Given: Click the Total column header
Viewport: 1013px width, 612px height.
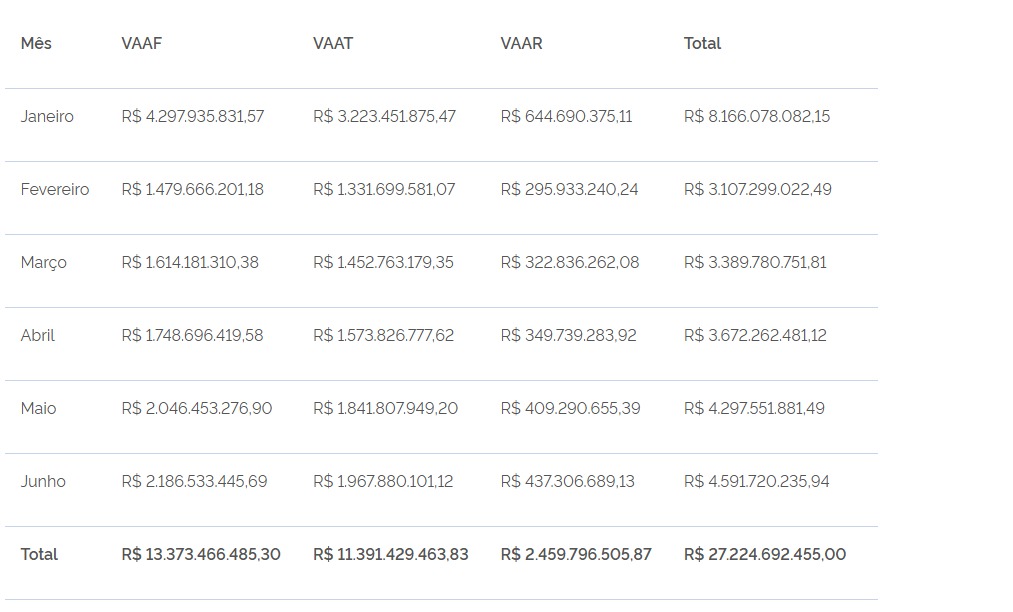Looking at the screenshot, I should [x=703, y=43].
